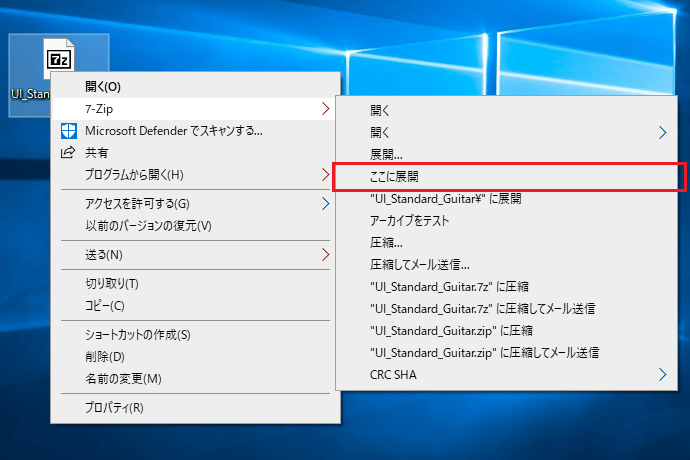
Task: Select "UI_Standard_Guitar.7z" に圧縮してメール送信
Action: 506,309
